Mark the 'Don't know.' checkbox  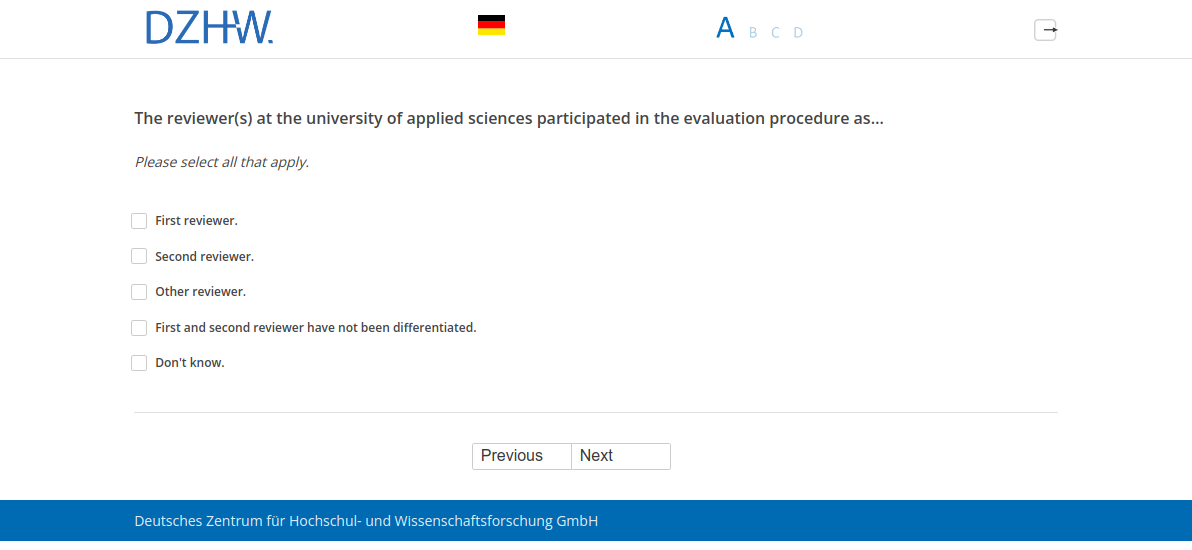coord(139,363)
